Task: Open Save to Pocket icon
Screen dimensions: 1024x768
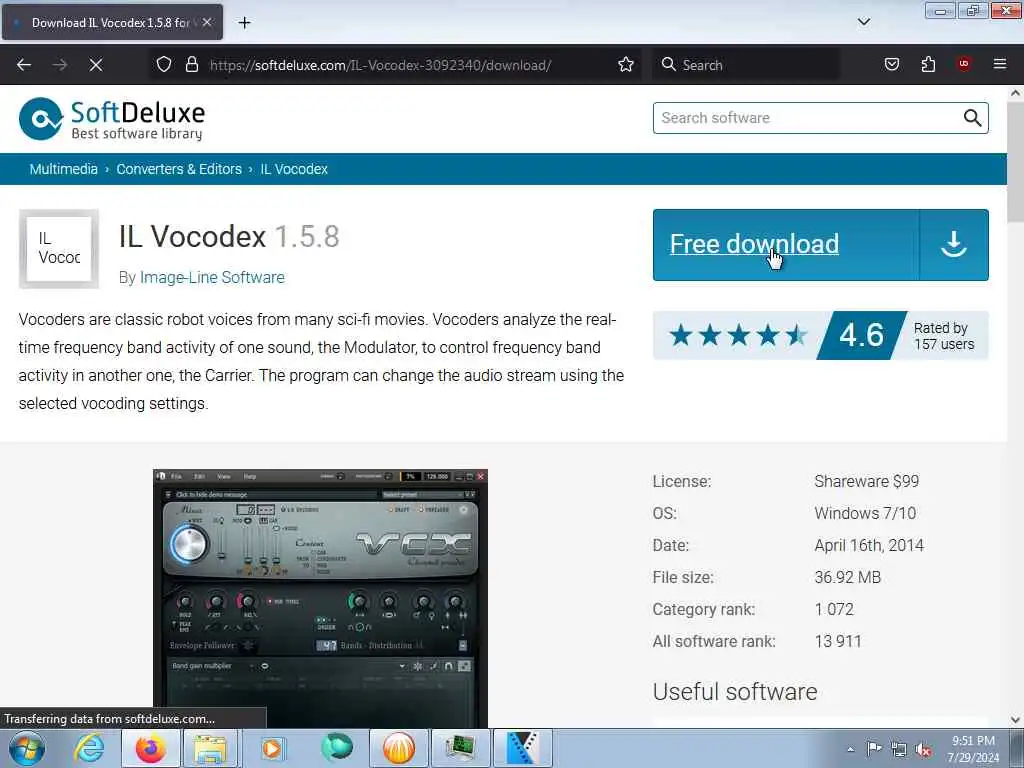Action: pyautogui.click(x=892, y=65)
